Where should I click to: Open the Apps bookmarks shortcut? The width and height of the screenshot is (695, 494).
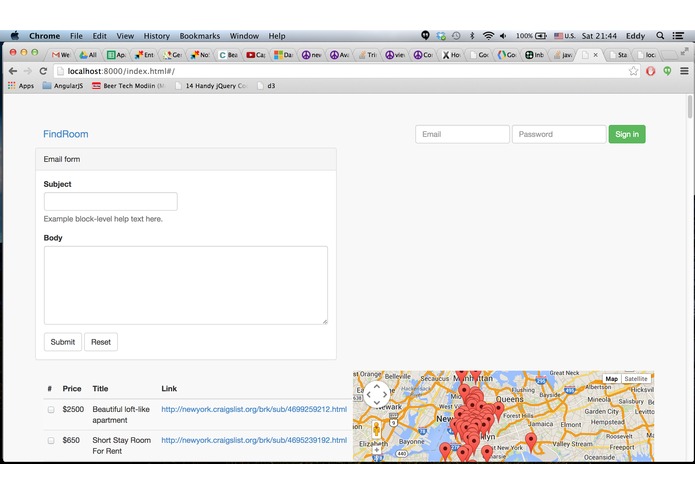pyautogui.click(x=21, y=86)
